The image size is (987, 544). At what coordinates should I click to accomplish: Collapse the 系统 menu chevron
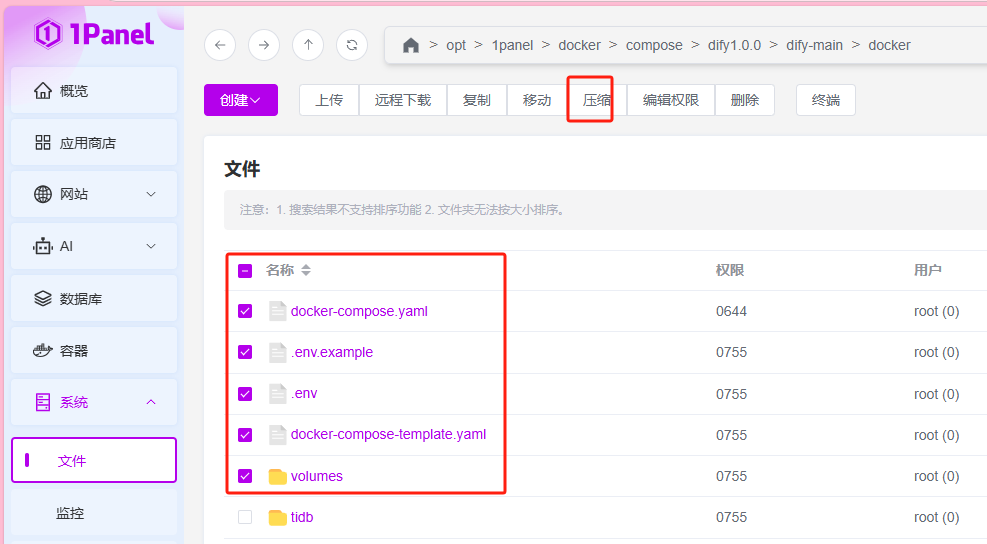coord(151,402)
